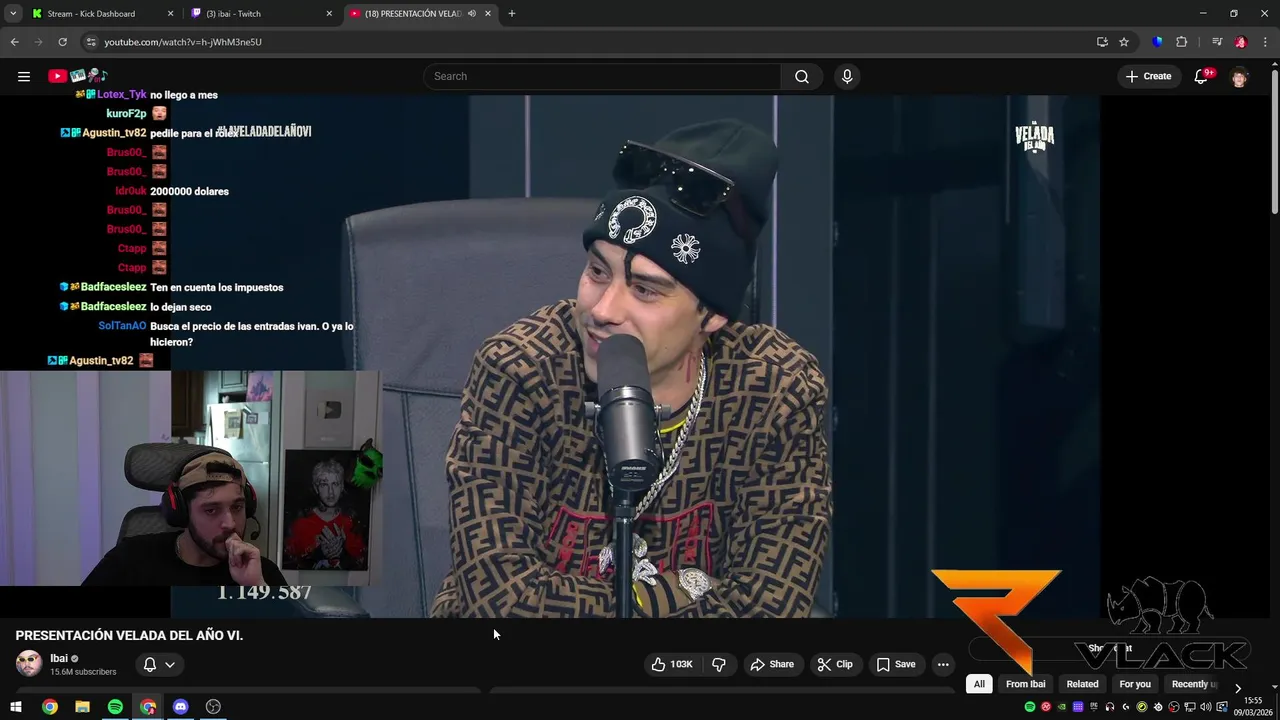Click the Create button
This screenshot has height=720, width=1280.
[x=1148, y=76]
